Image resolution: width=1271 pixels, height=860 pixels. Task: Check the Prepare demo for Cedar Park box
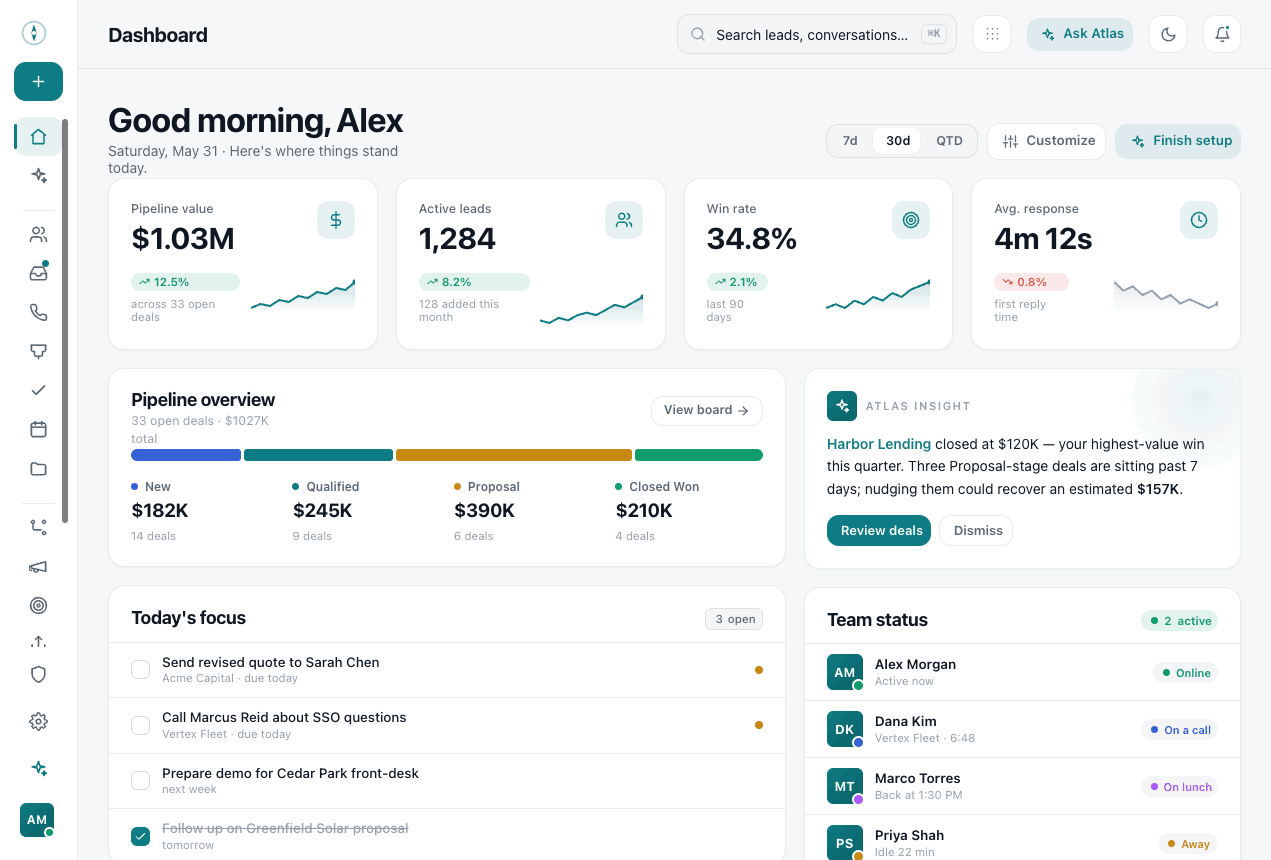point(141,780)
